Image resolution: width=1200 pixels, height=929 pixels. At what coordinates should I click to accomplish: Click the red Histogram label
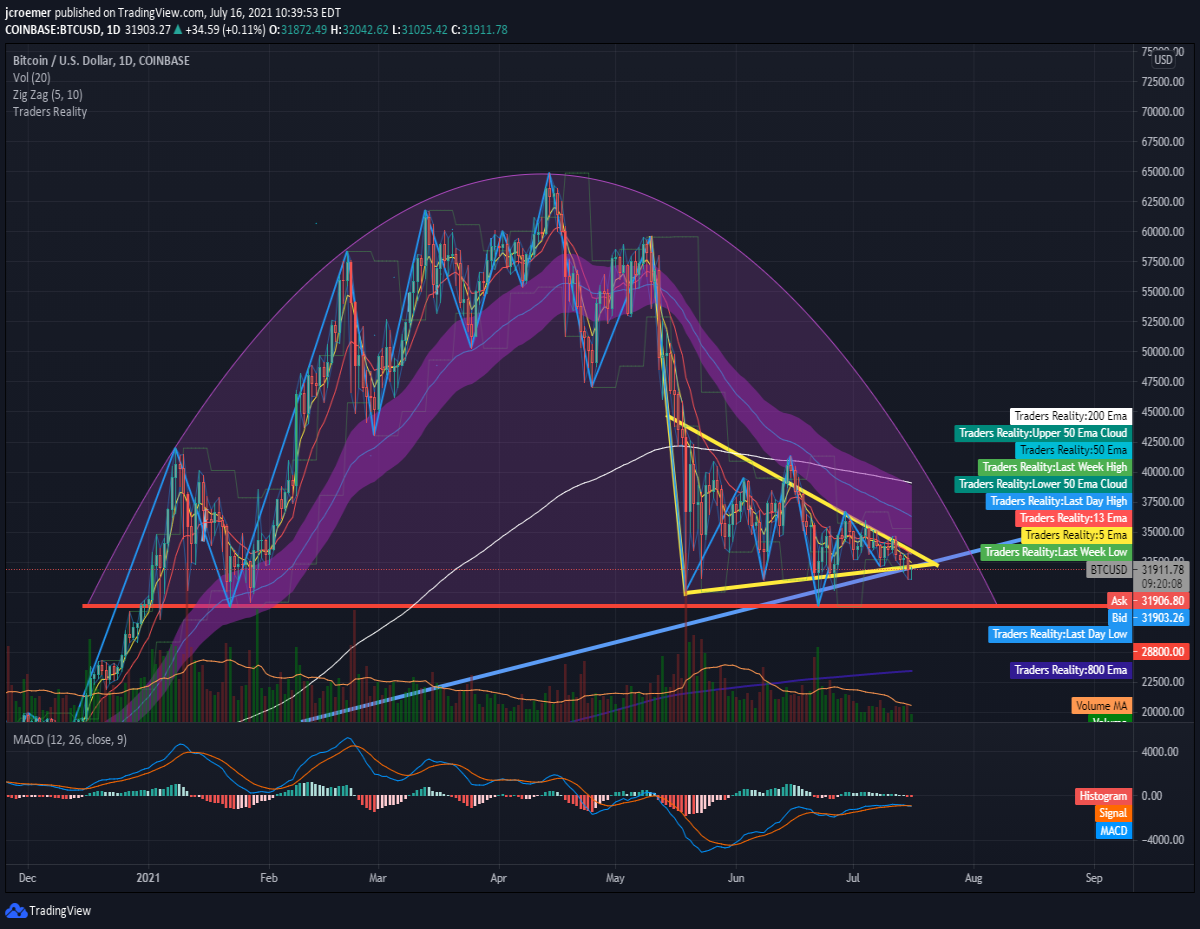click(1103, 796)
